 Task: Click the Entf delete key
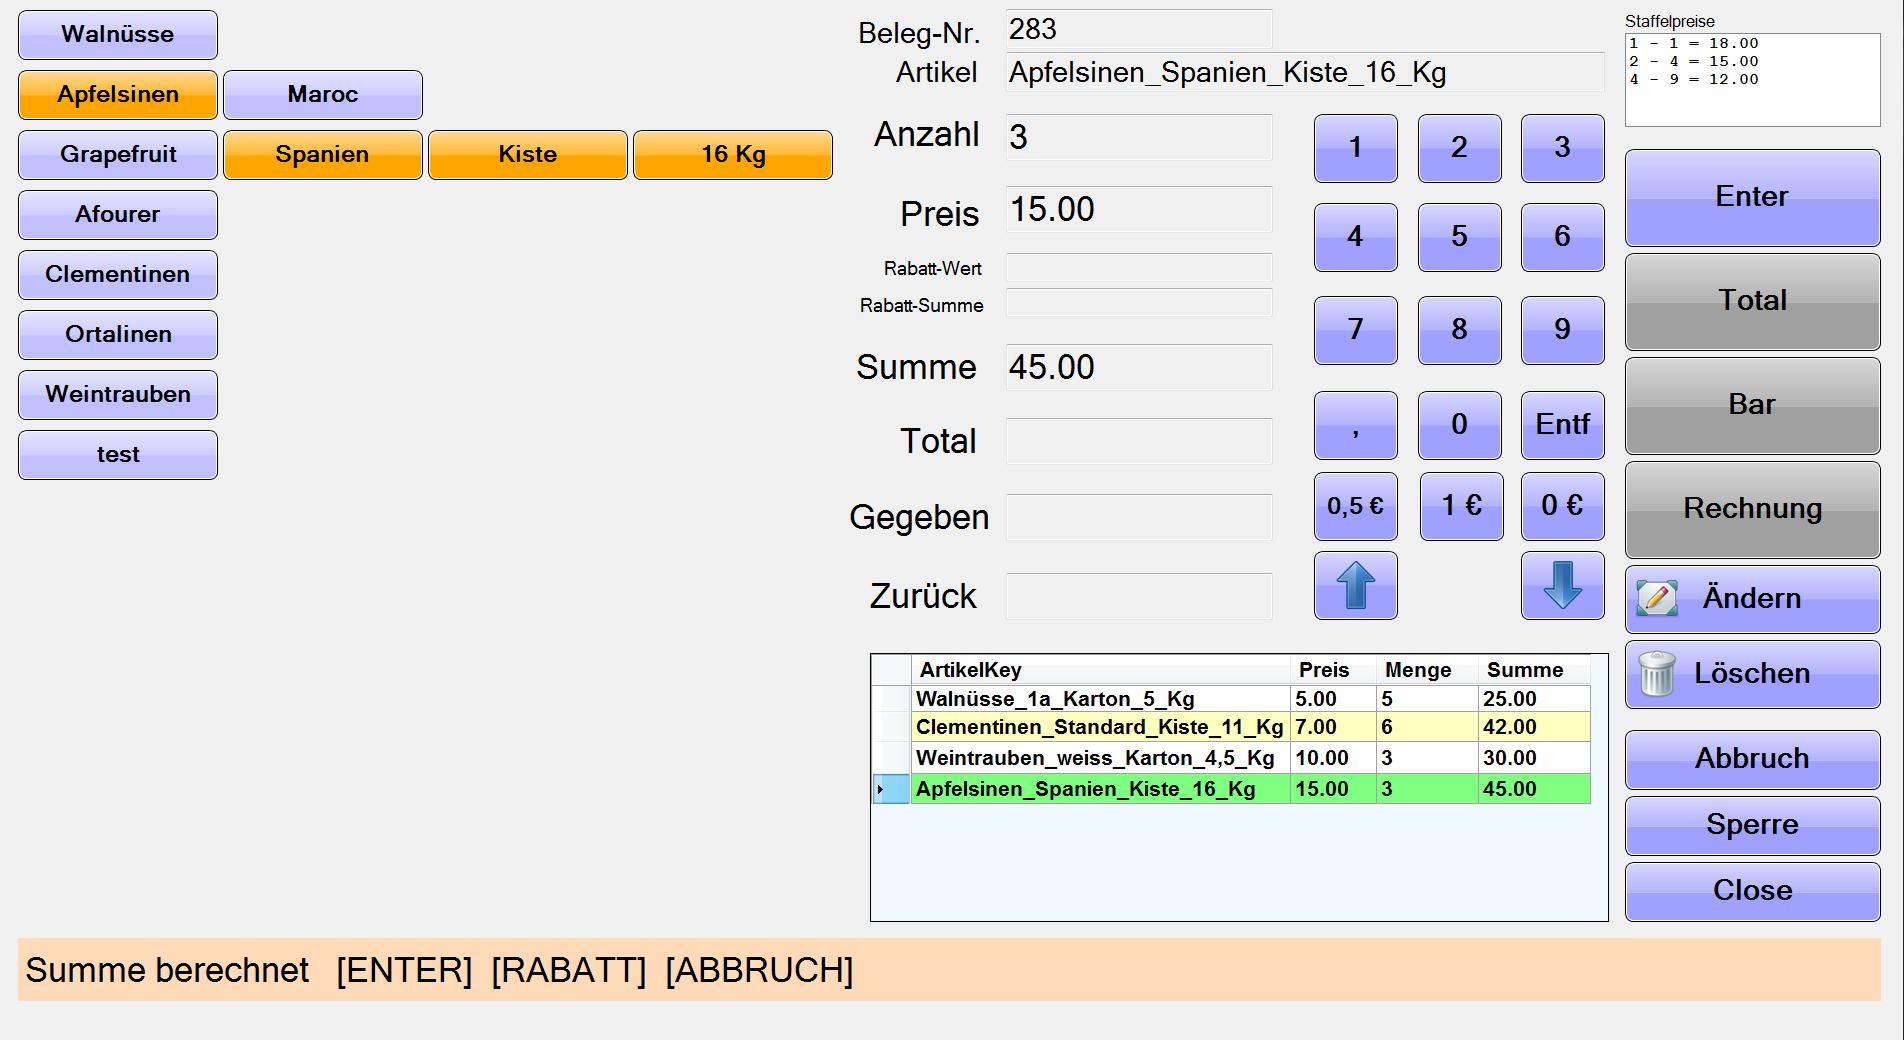(x=1562, y=425)
